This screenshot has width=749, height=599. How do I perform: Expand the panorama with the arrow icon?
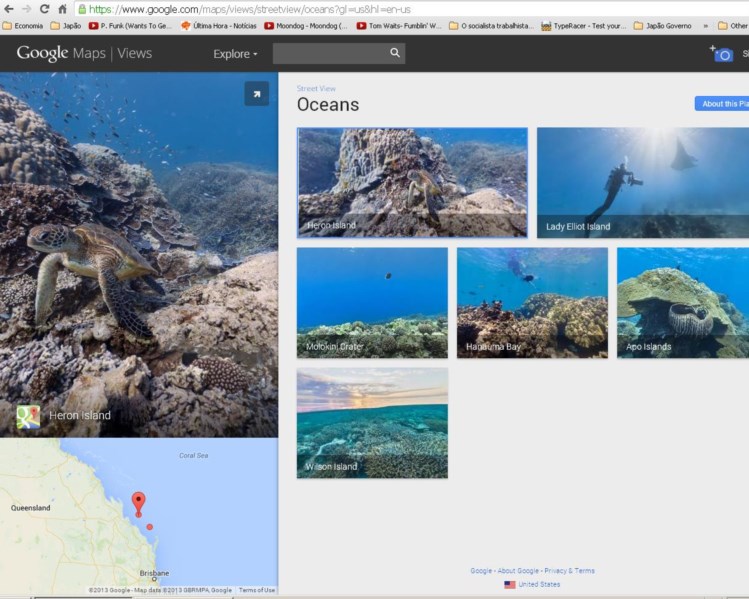[257, 94]
